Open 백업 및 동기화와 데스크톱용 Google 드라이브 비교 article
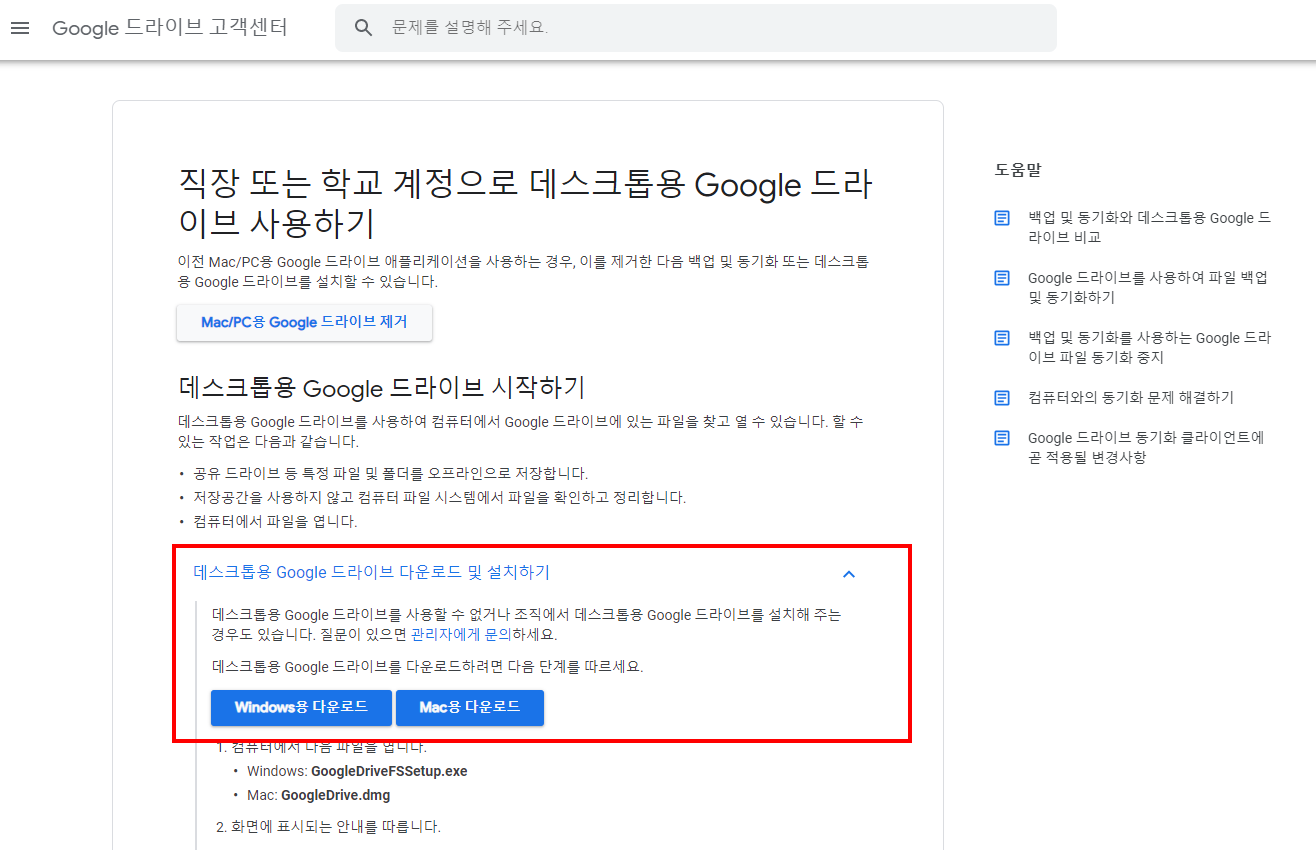The height and width of the screenshot is (850, 1316). point(1149,227)
